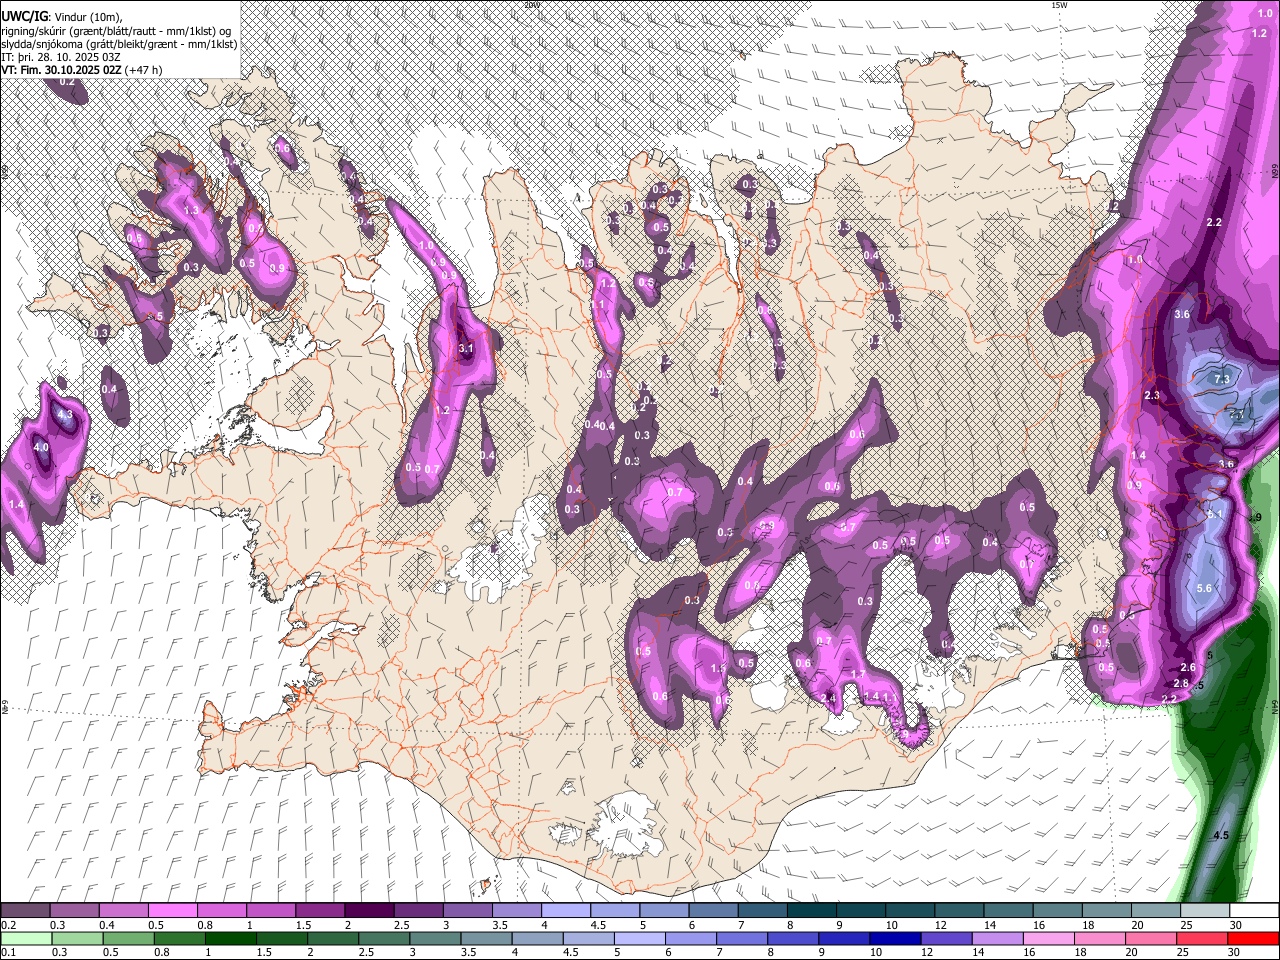Click the initial time "IT: þri. 28. 10. 2025 03Z"
Image resolution: width=1280 pixels, height=960 pixels.
[61, 57]
